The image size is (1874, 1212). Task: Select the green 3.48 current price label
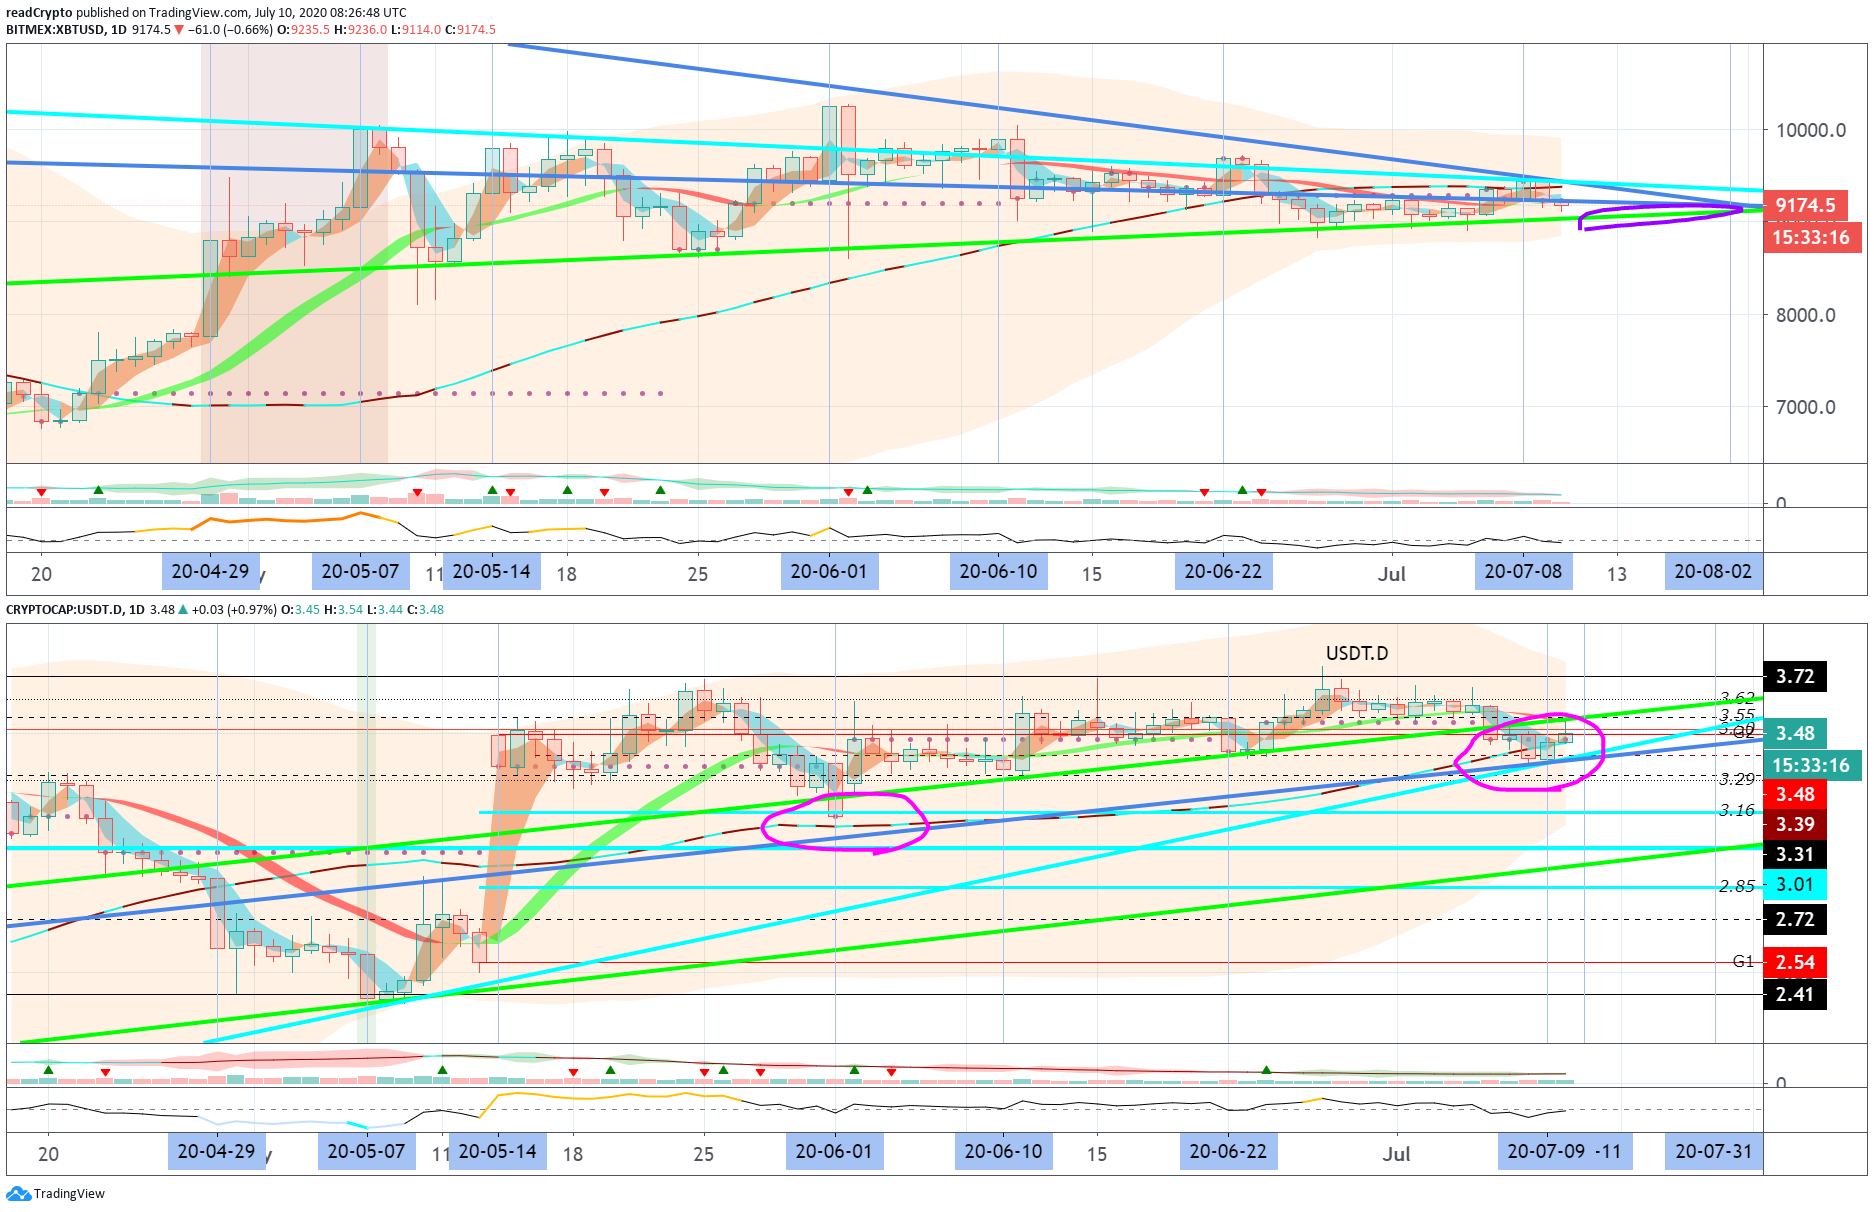[1795, 734]
